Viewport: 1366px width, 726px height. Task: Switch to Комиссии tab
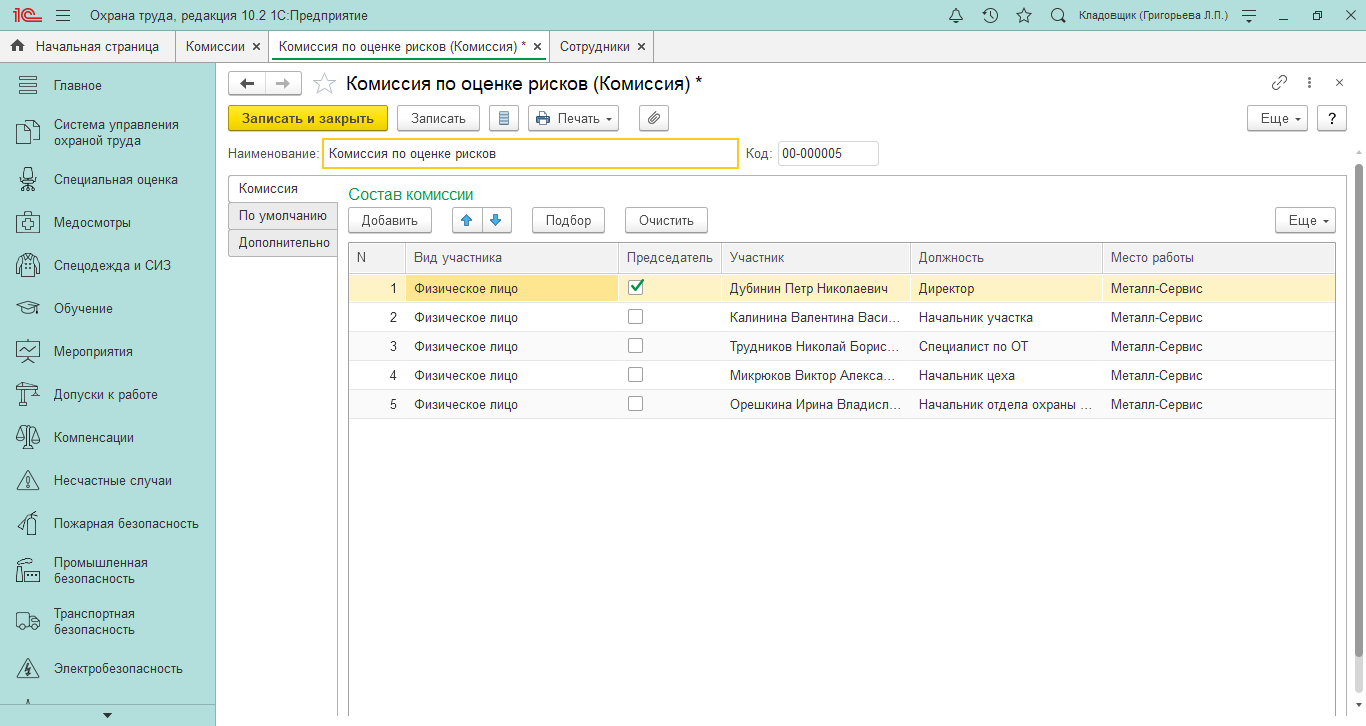pyautogui.click(x=214, y=46)
